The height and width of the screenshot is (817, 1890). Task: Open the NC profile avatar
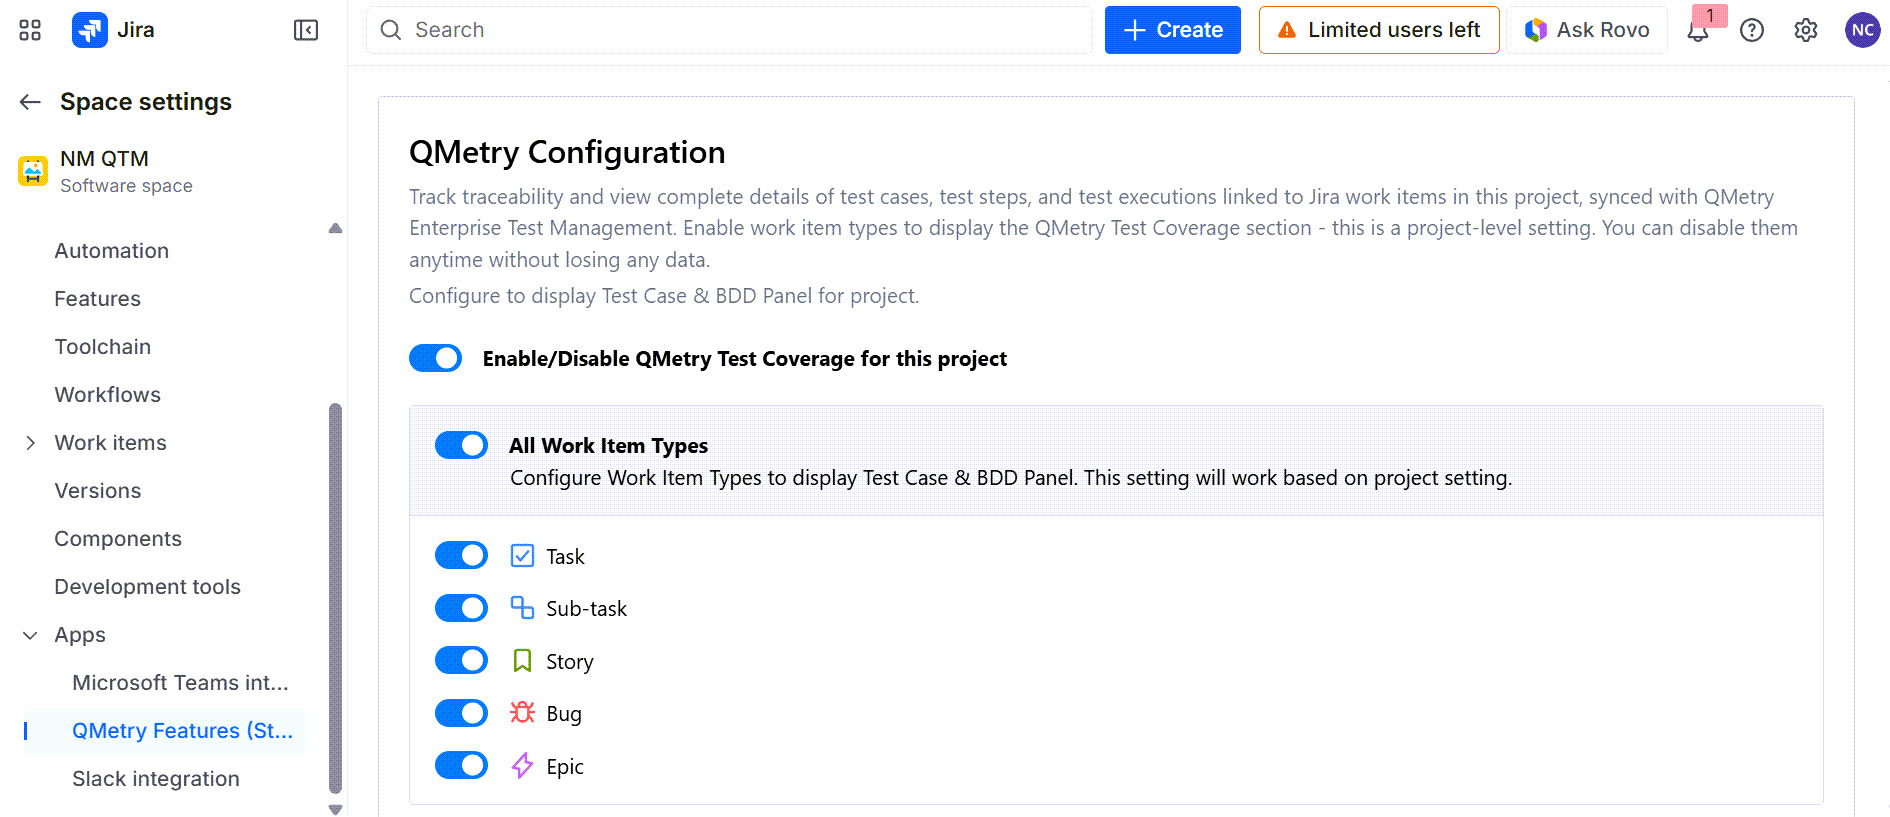pyautogui.click(x=1862, y=30)
